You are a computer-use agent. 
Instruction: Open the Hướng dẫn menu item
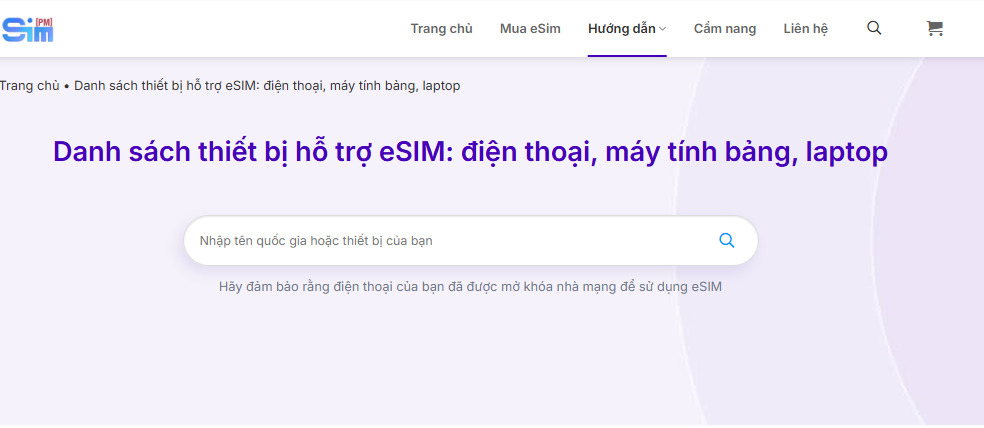click(622, 29)
